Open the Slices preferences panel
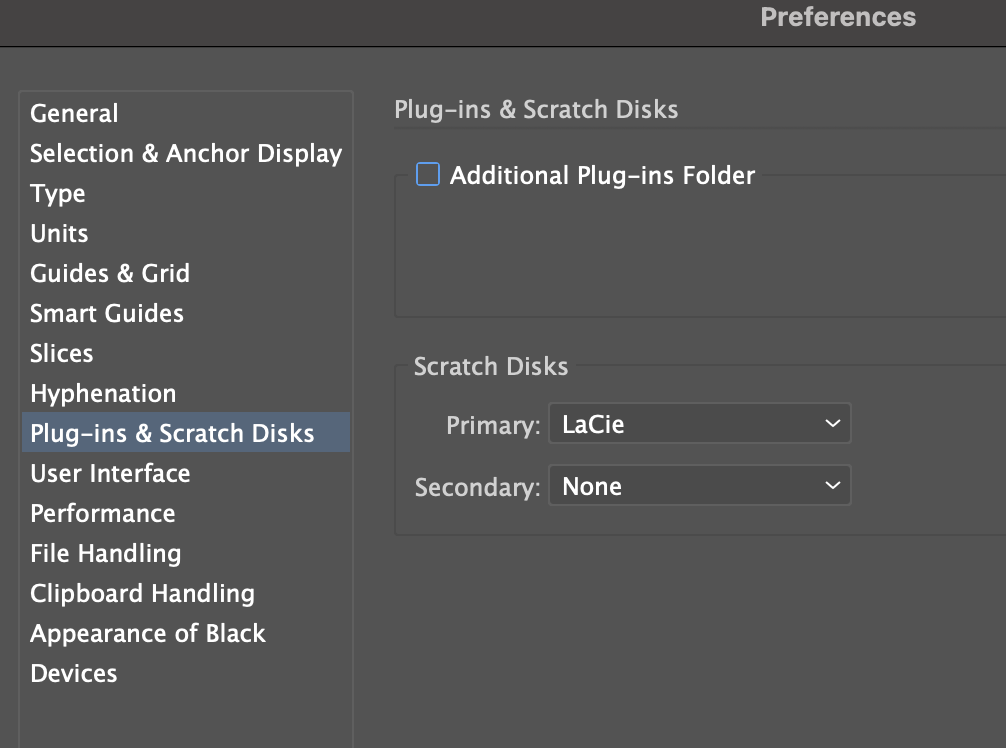 coord(61,353)
